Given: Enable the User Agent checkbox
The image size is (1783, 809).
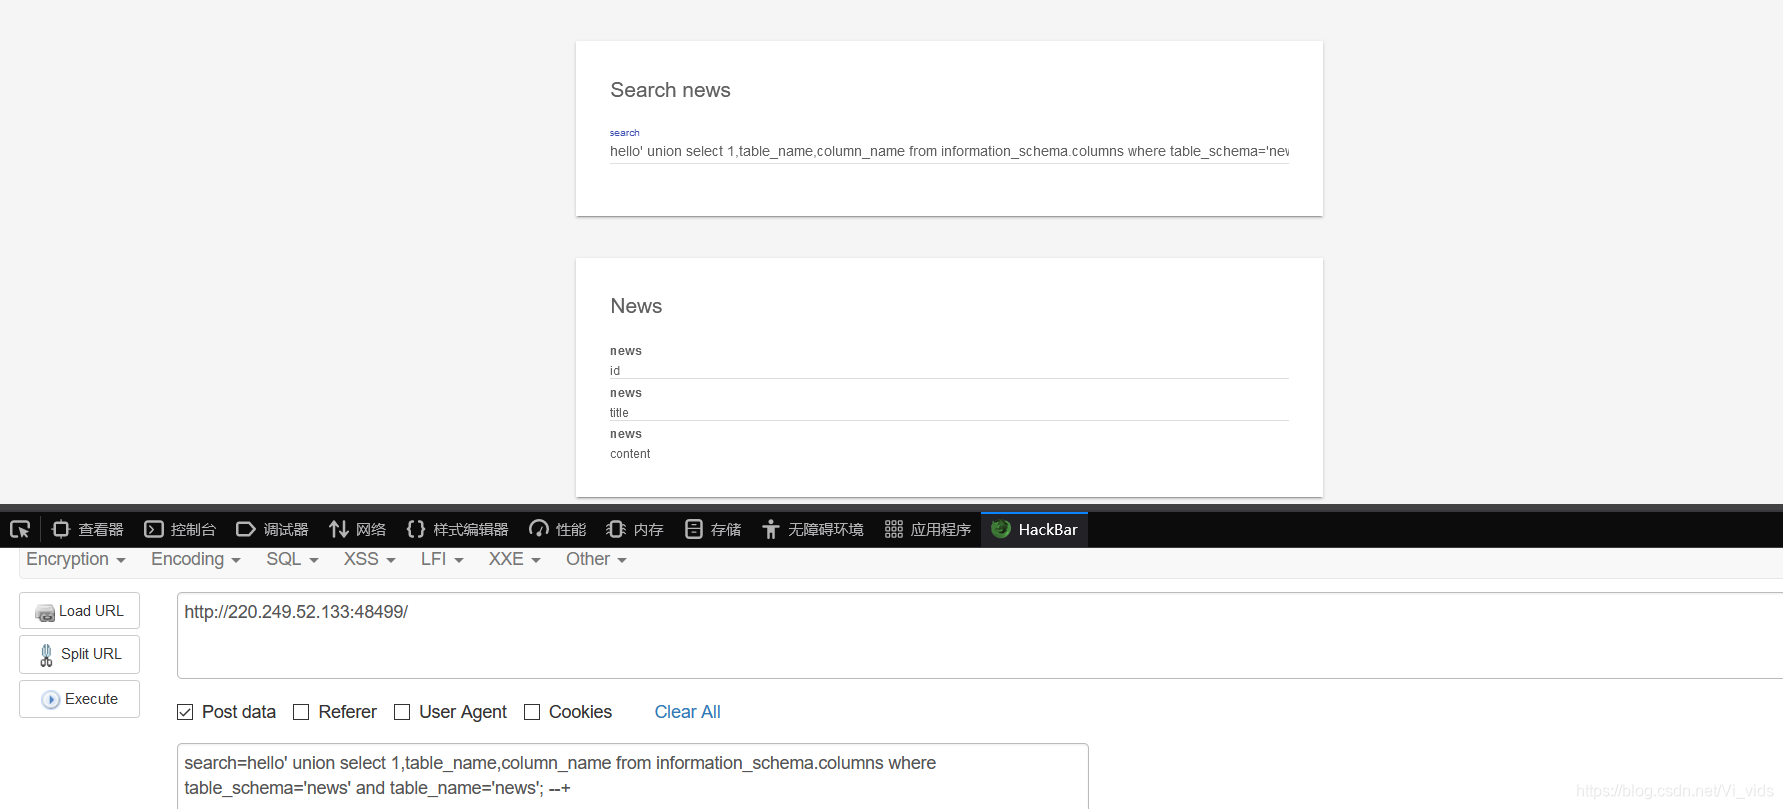Looking at the screenshot, I should [402, 712].
